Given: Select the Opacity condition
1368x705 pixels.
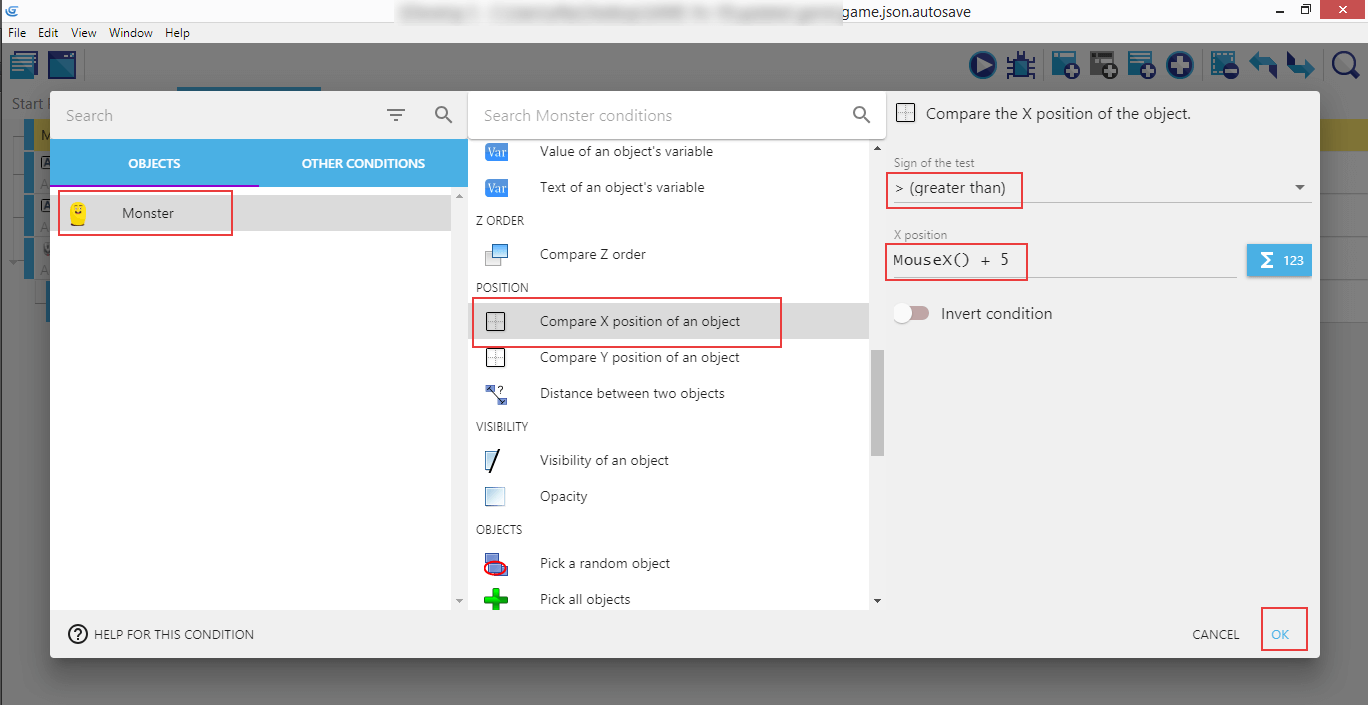Looking at the screenshot, I should 563,496.
